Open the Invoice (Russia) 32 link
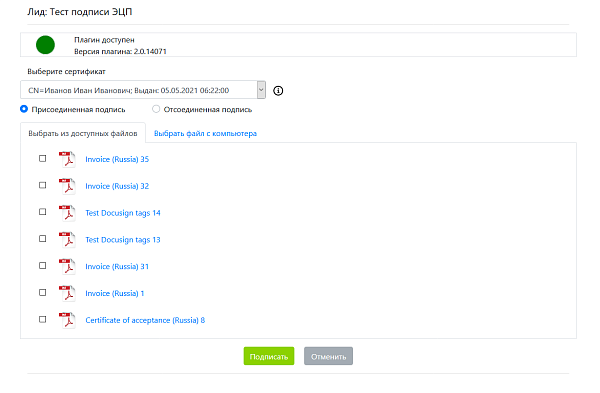This screenshot has width=600, height=393. click(x=117, y=186)
